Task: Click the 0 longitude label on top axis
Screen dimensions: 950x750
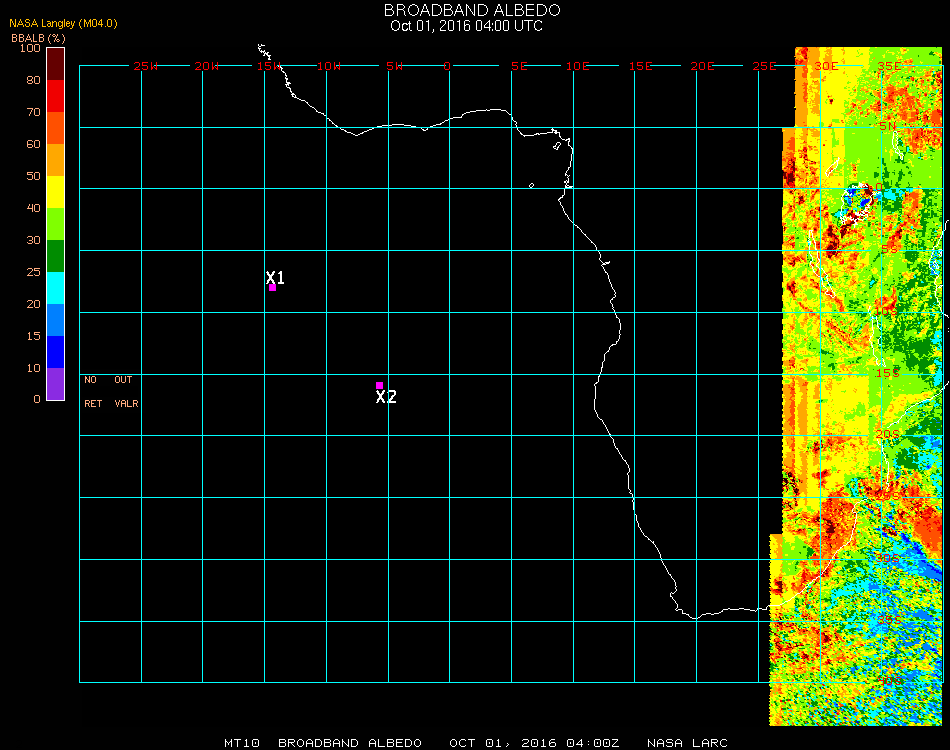Action: [x=447, y=66]
